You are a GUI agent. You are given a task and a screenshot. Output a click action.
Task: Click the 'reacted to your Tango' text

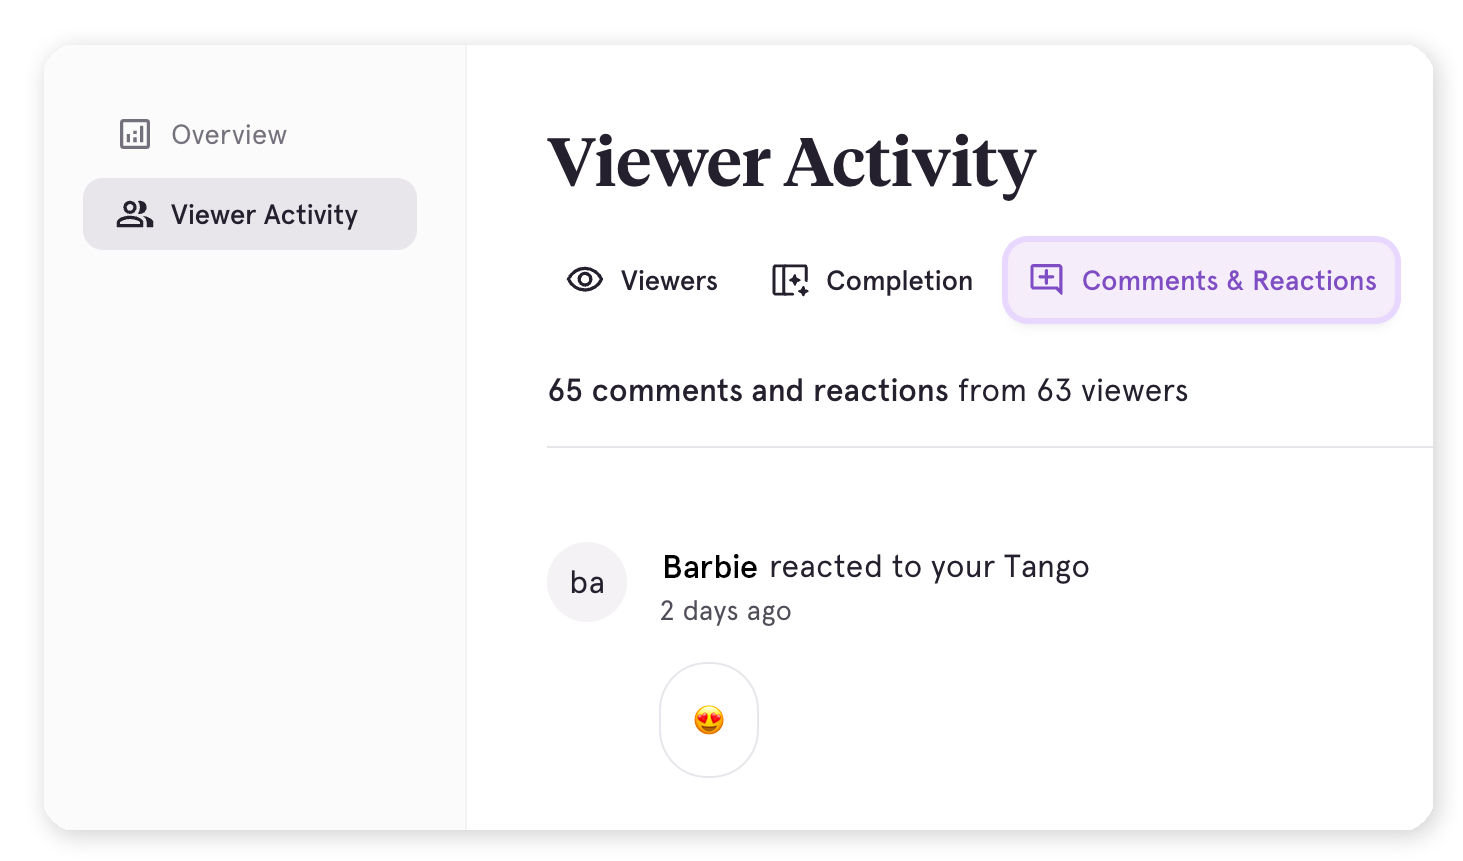[929, 567]
